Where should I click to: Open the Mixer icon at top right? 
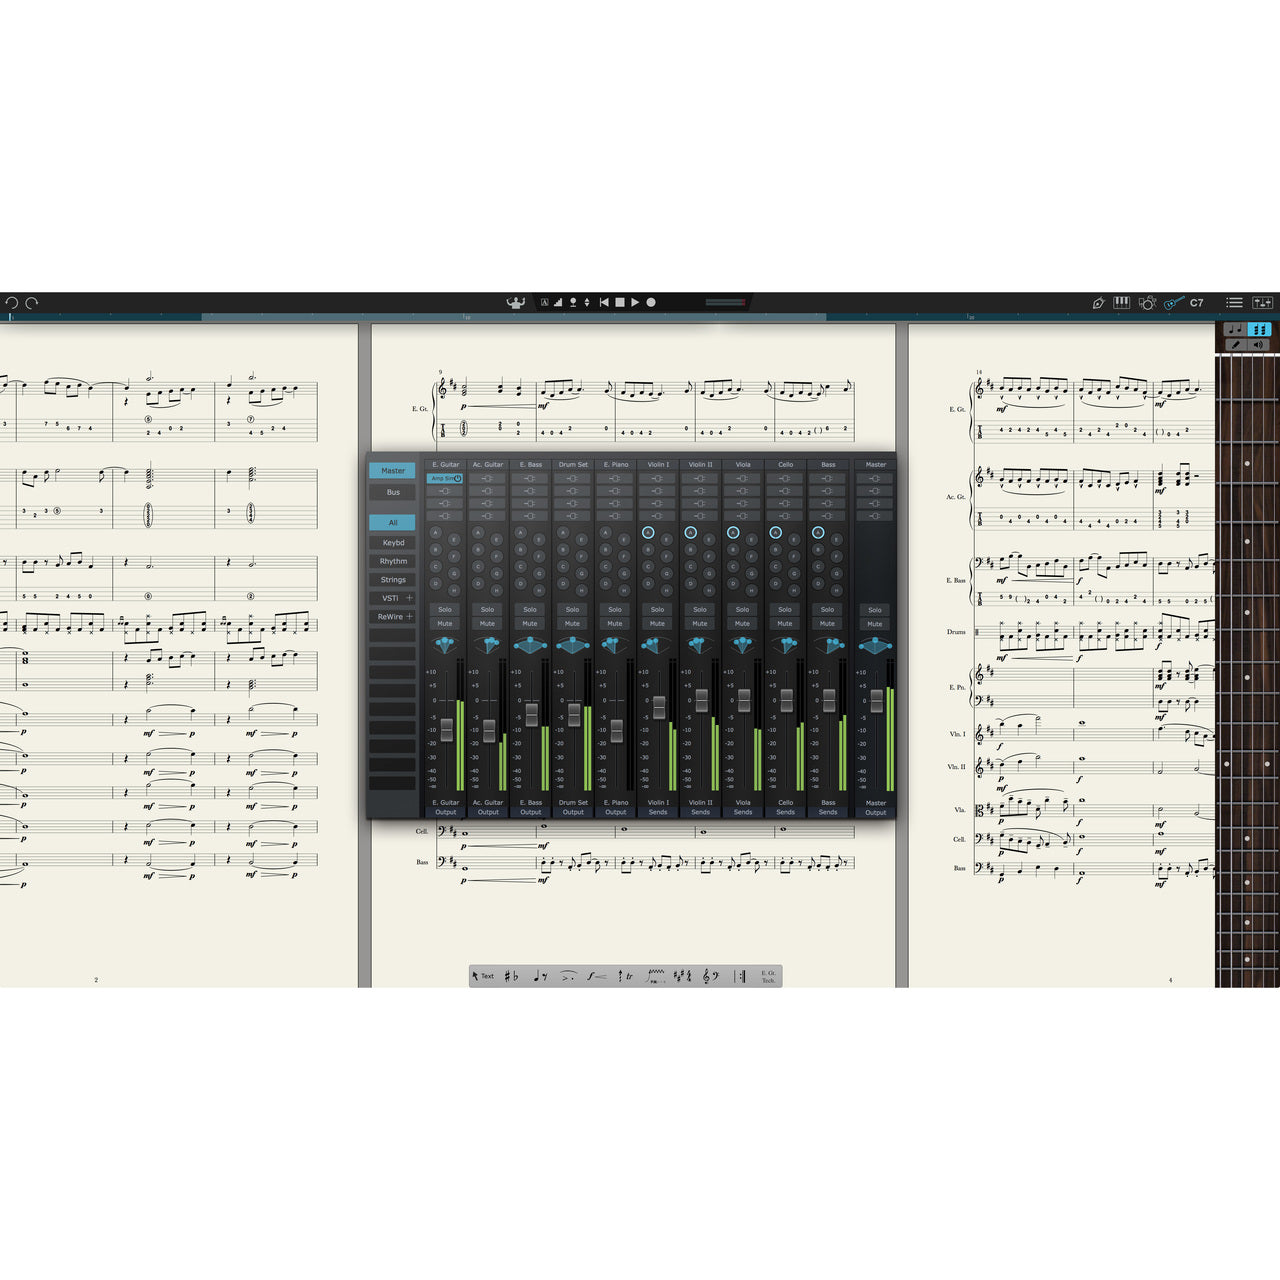coord(1263,303)
